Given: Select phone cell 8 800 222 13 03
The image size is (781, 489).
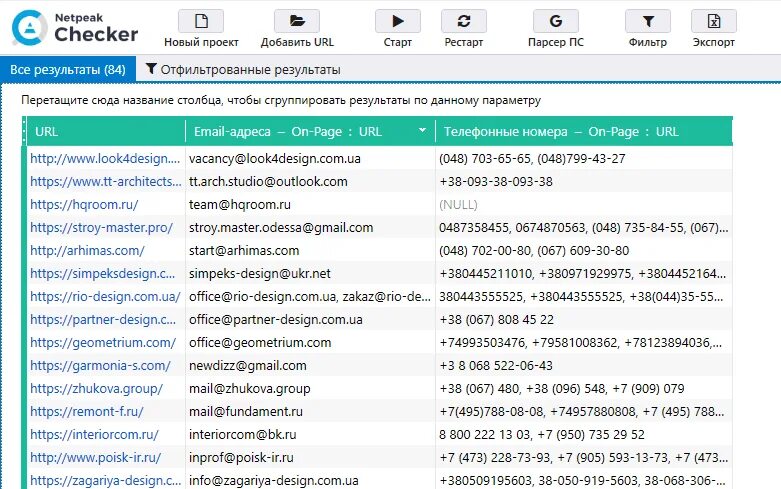Looking at the screenshot, I should (x=584, y=434).
